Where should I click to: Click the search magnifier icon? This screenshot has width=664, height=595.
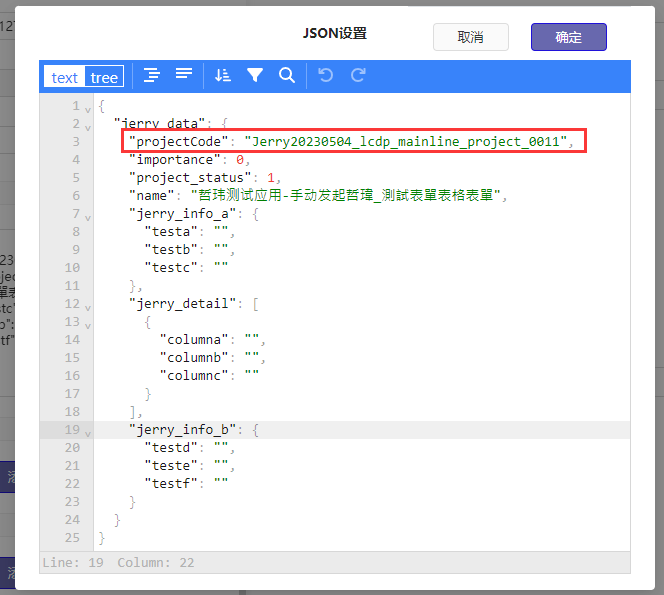(x=287, y=76)
